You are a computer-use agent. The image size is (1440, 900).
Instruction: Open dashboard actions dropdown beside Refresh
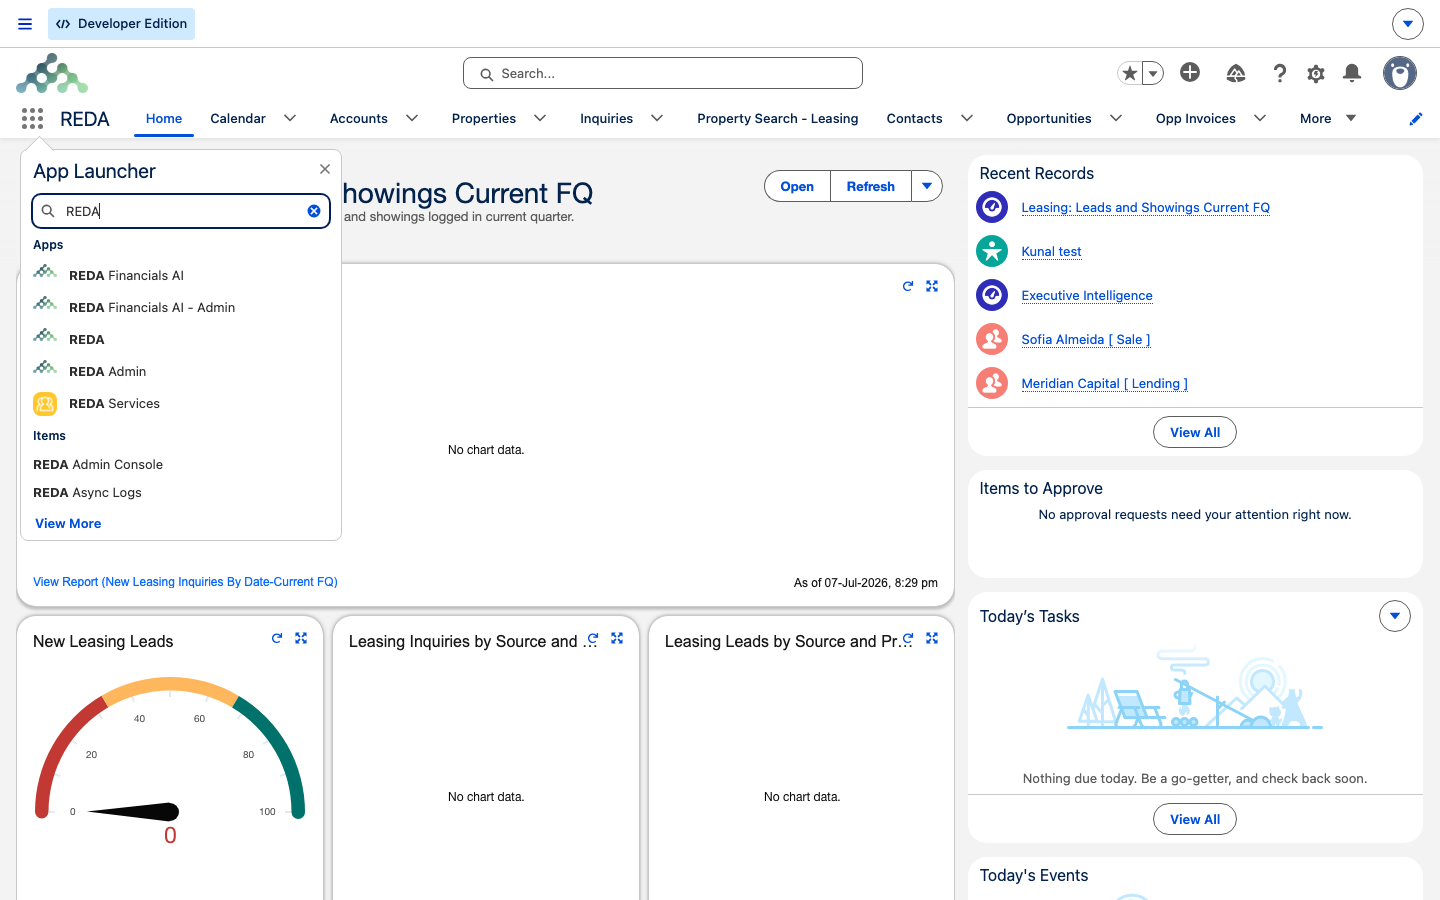click(927, 186)
